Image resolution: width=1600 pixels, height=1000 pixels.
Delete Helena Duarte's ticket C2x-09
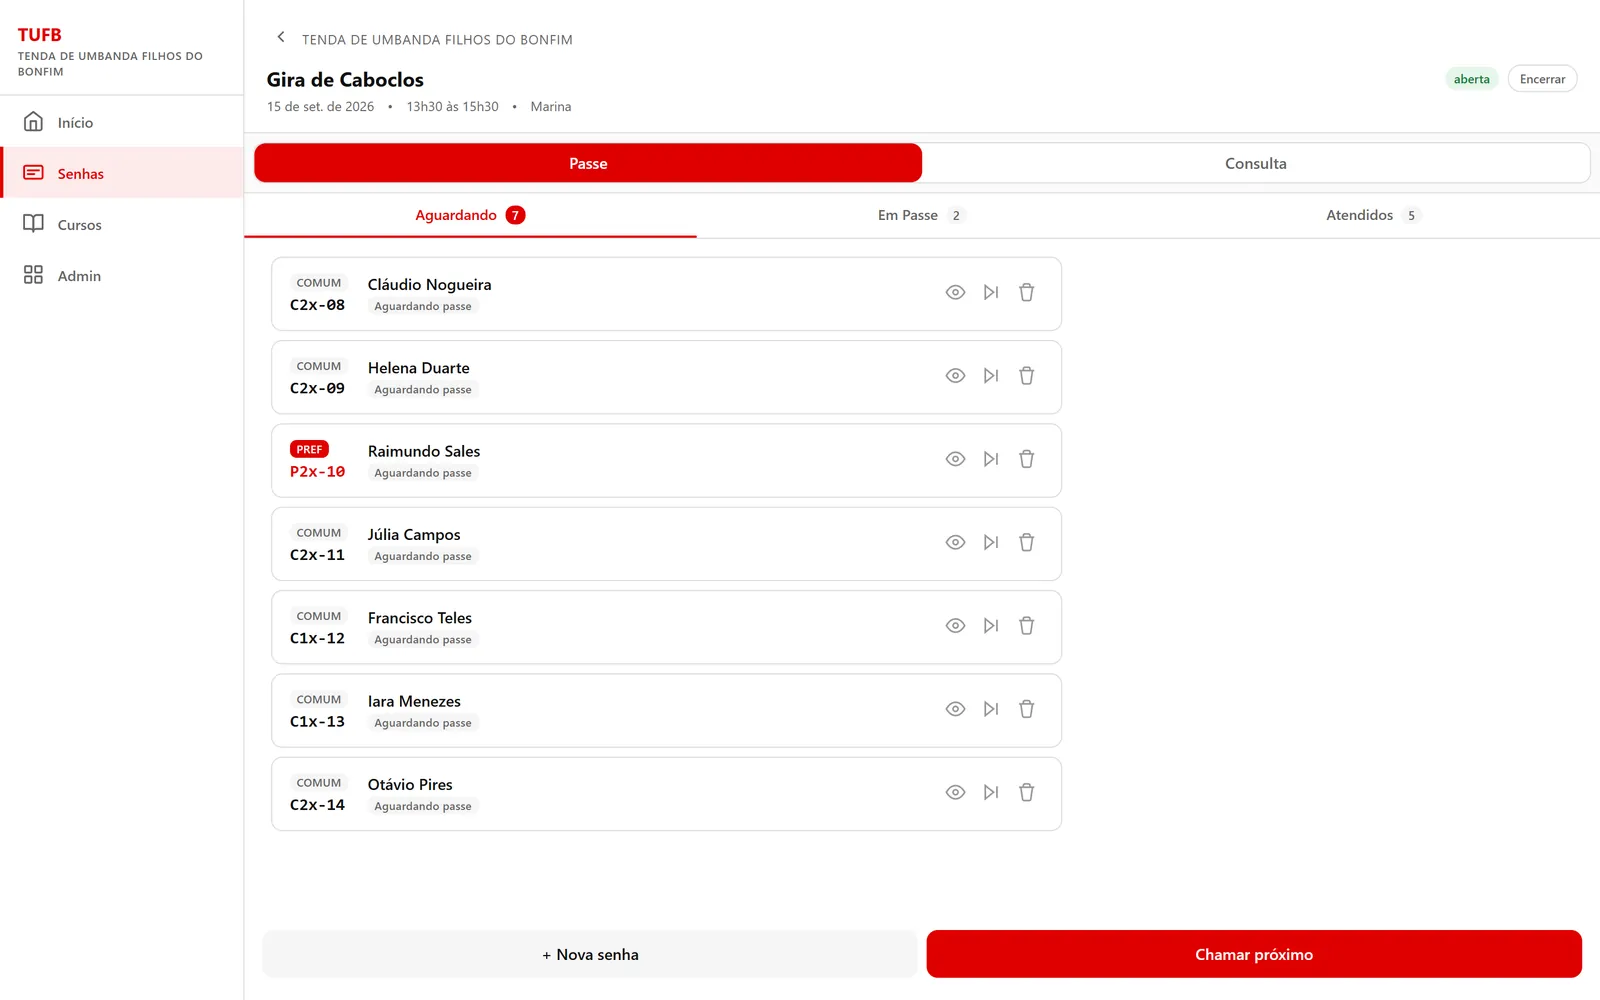(1026, 376)
